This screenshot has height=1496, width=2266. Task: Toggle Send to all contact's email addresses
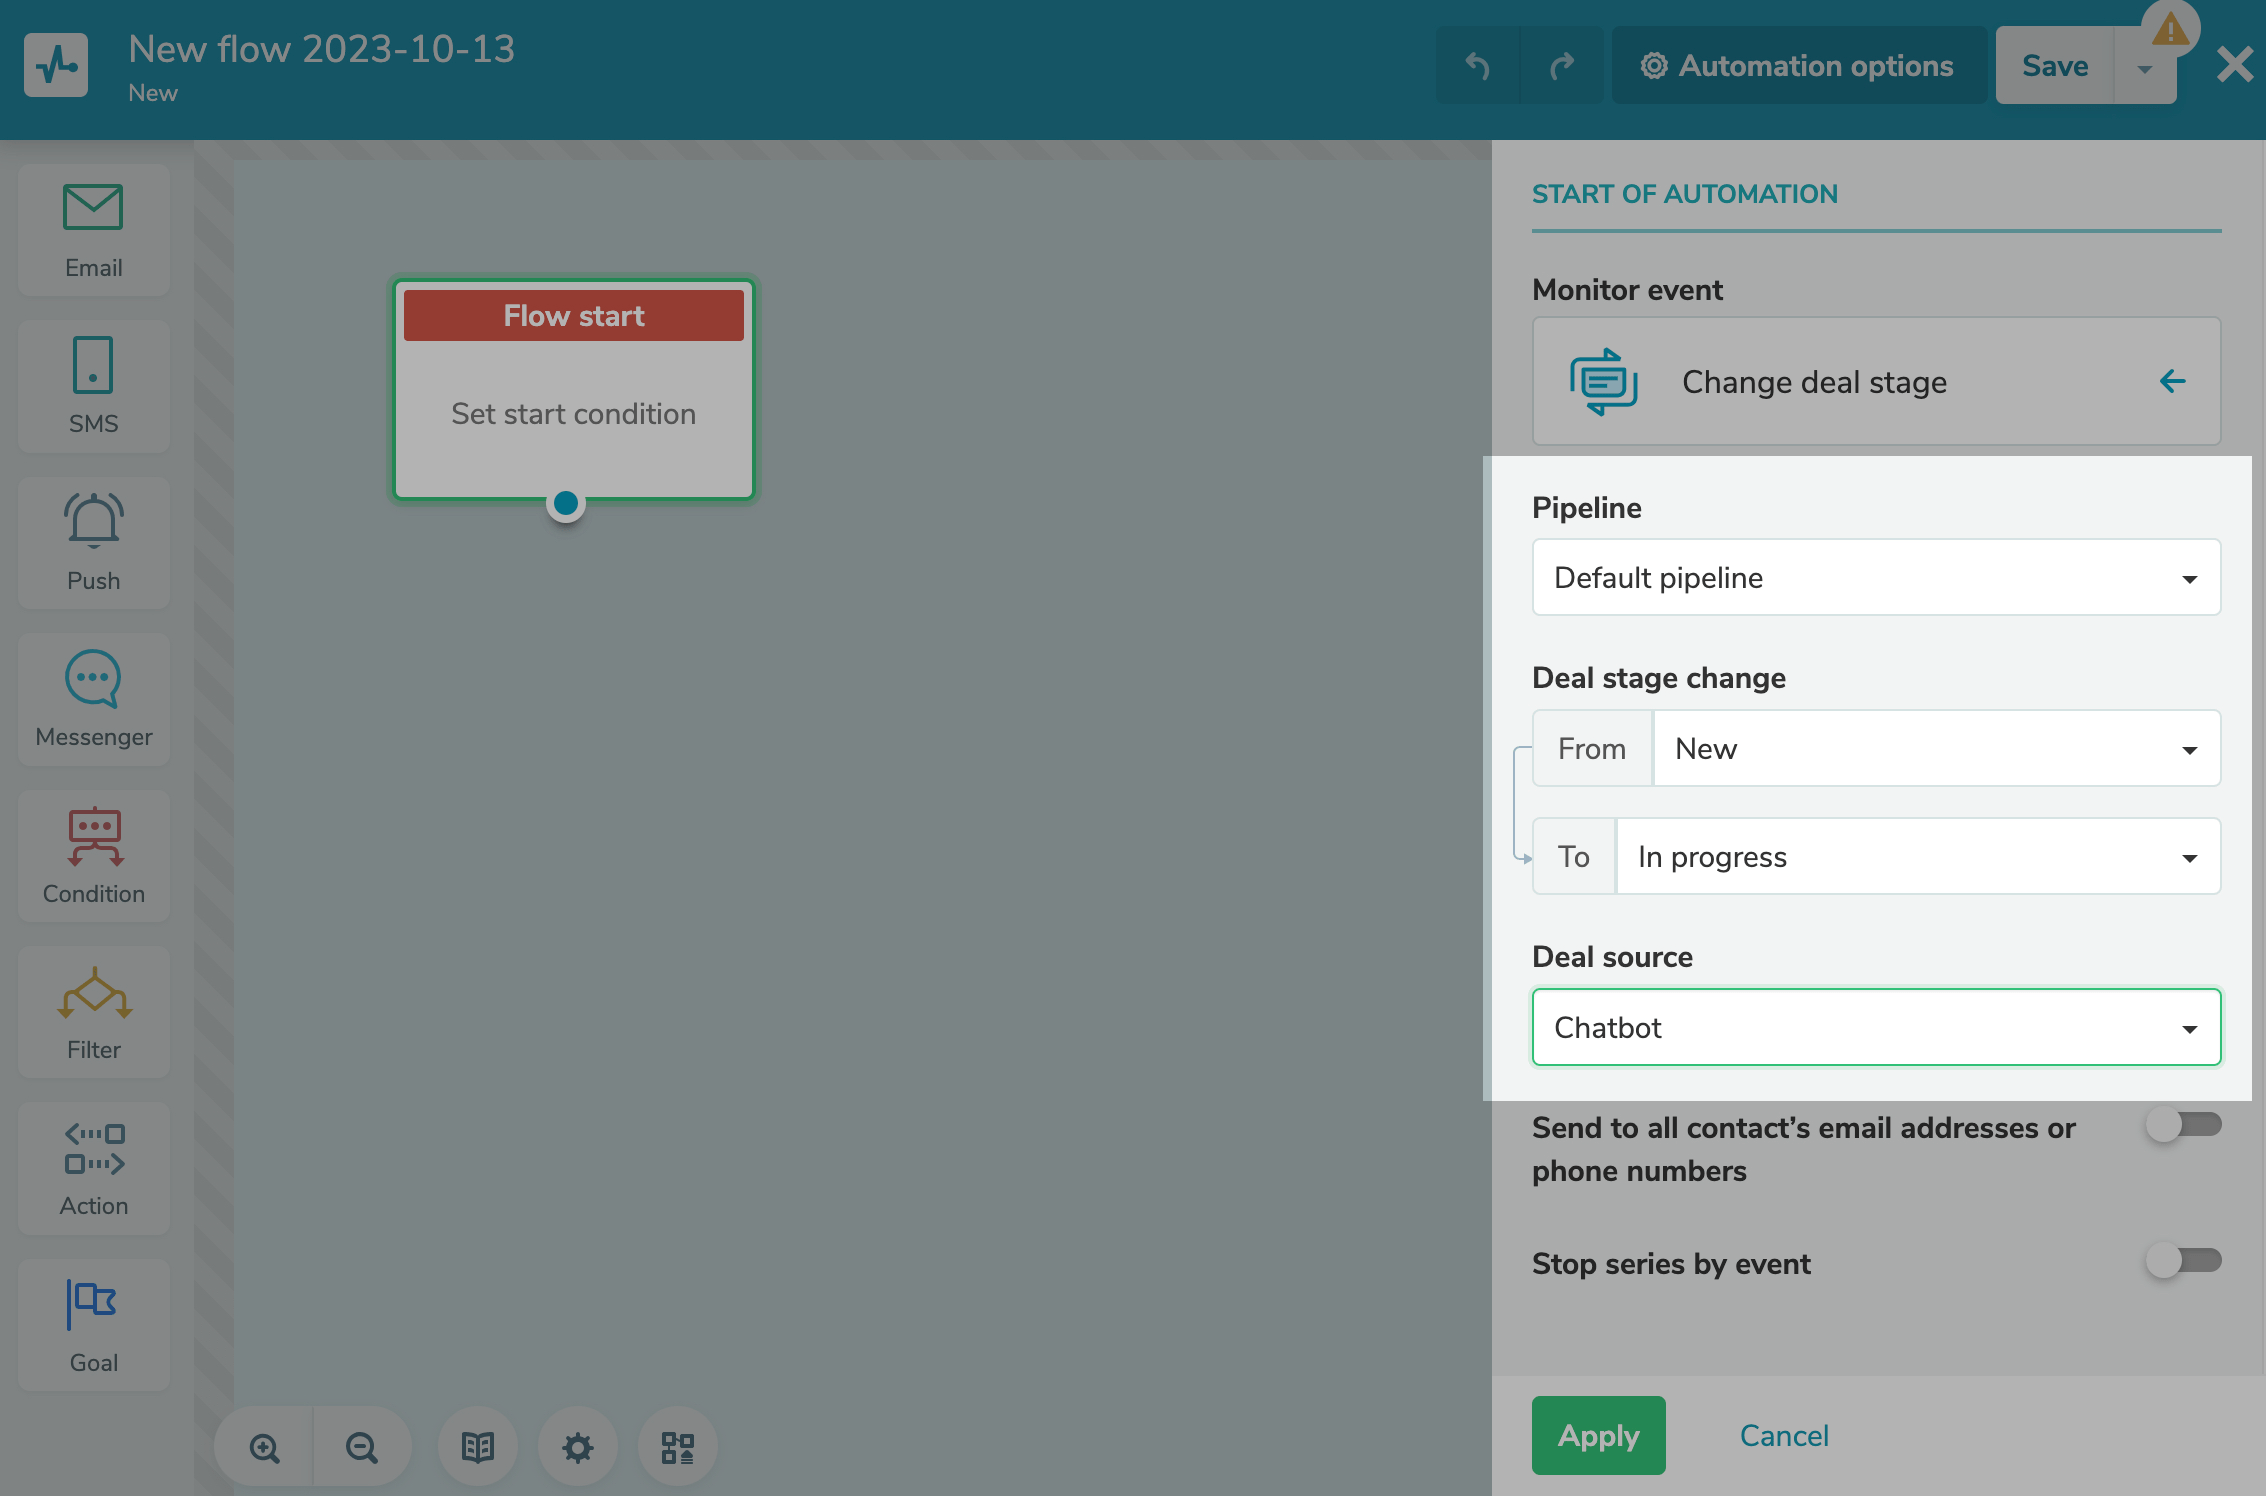[x=2183, y=1125]
